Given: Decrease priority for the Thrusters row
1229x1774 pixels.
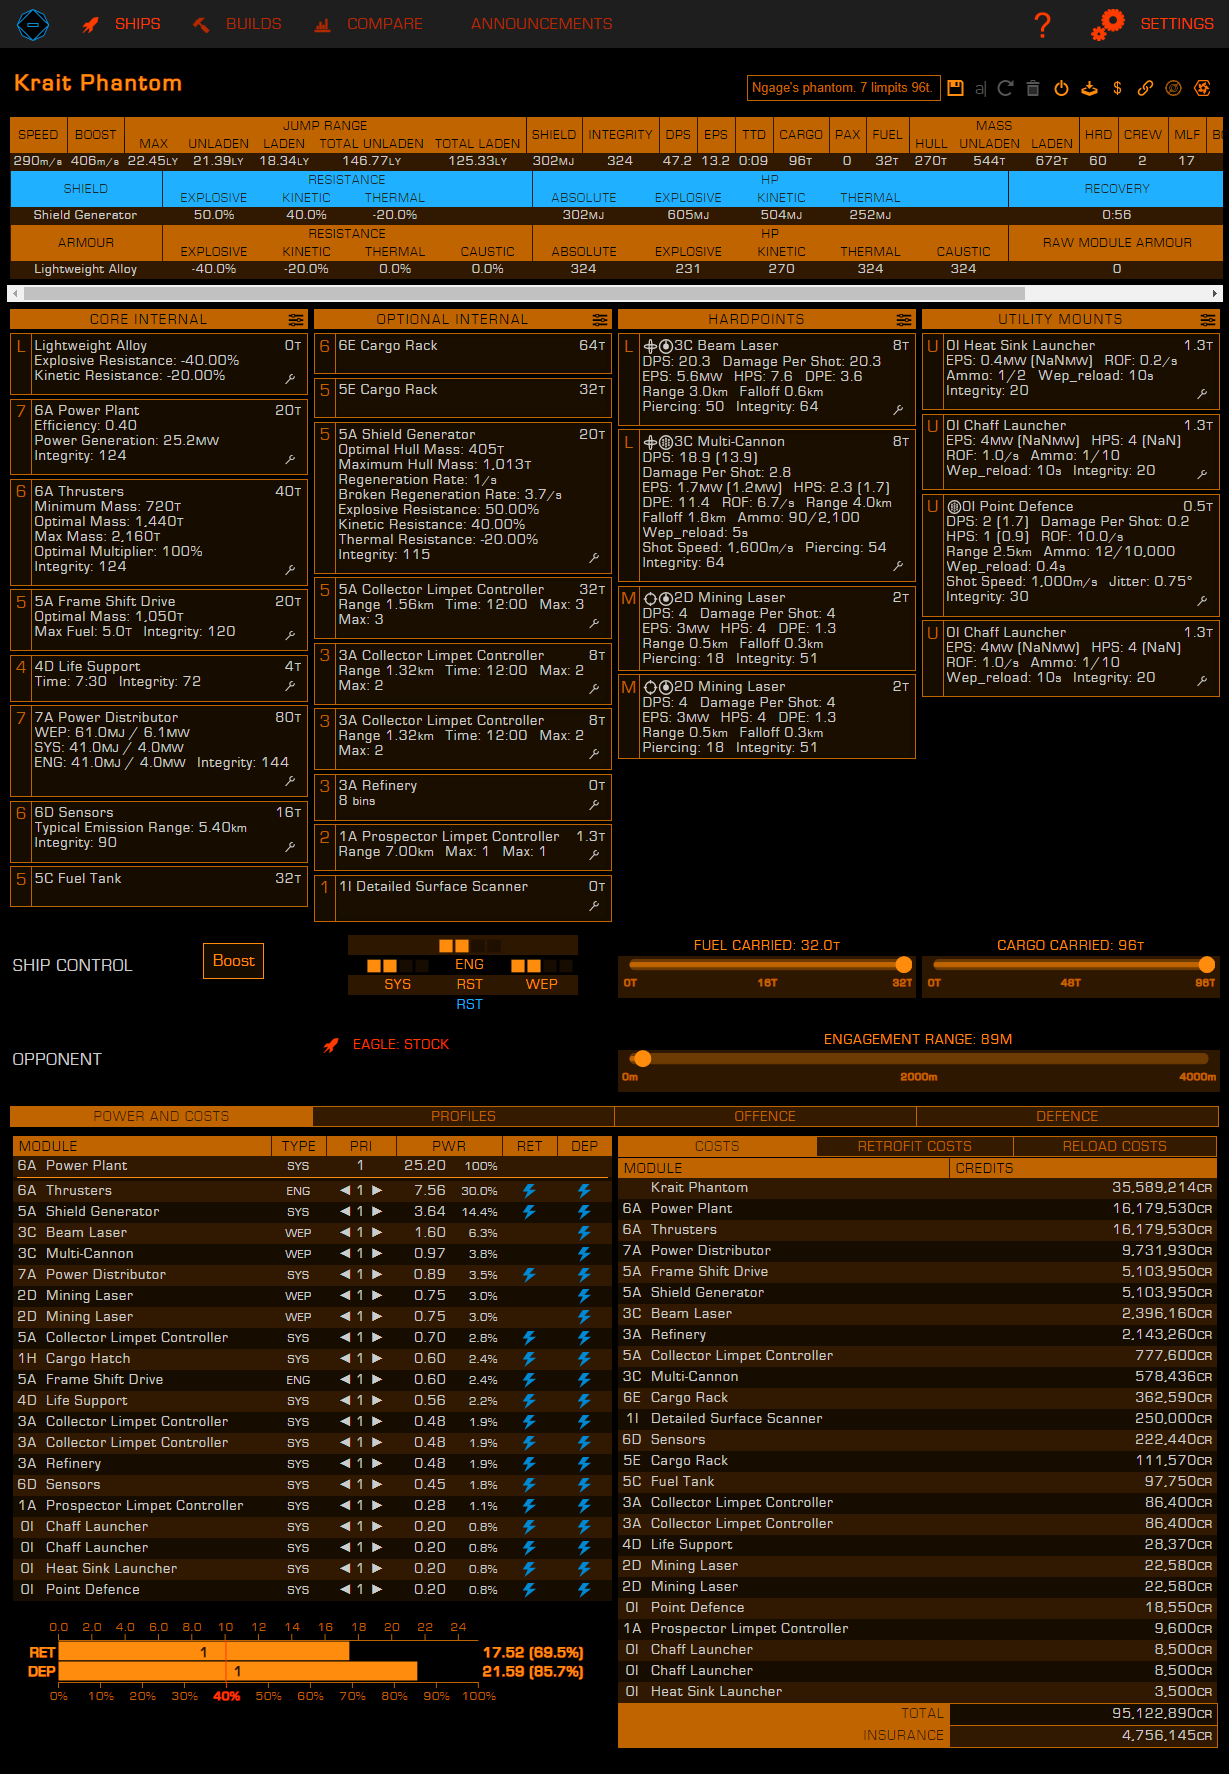Looking at the screenshot, I should pyautogui.click(x=345, y=1191).
